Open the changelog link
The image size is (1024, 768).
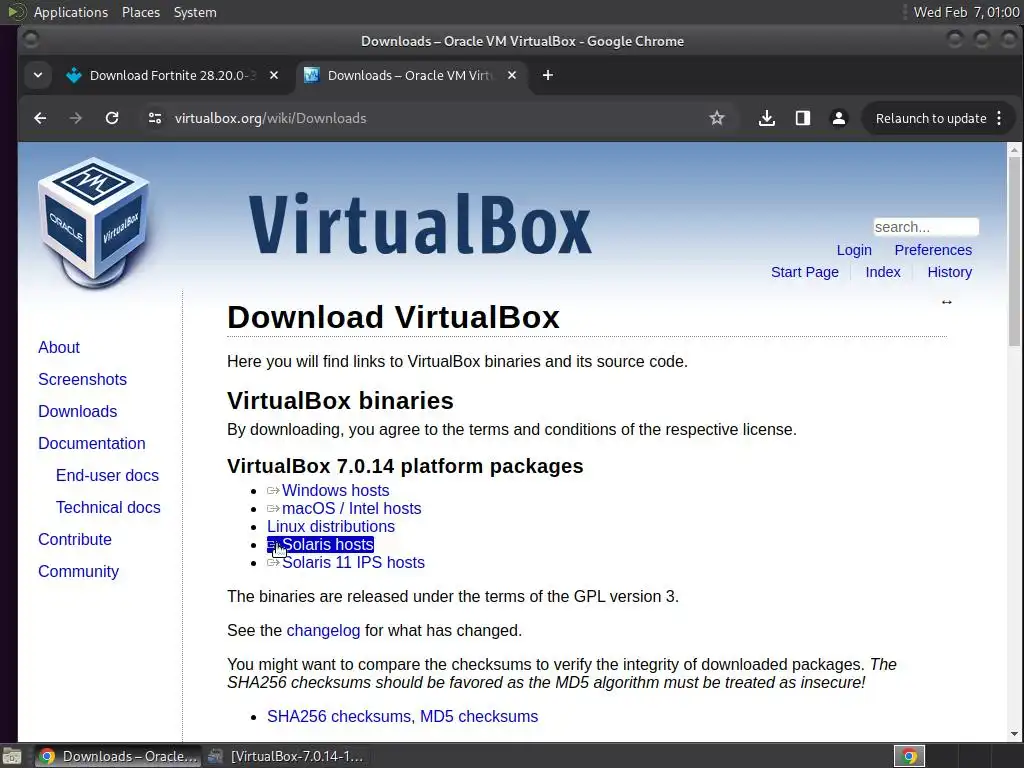pos(323,631)
